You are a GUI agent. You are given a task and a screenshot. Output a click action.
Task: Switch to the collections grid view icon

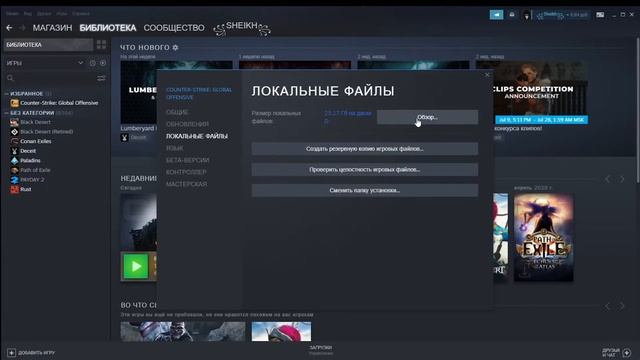coord(101,44)
